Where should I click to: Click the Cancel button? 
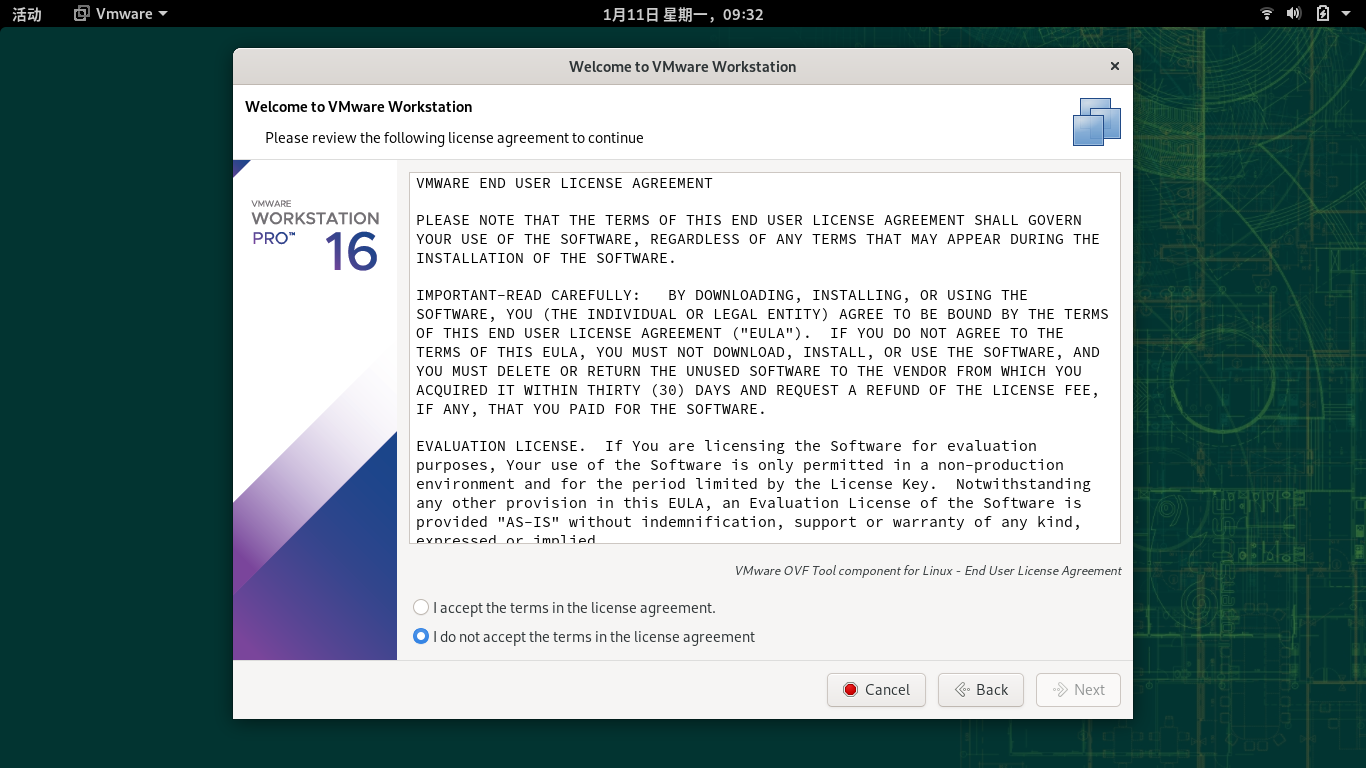tap(876, 690)
